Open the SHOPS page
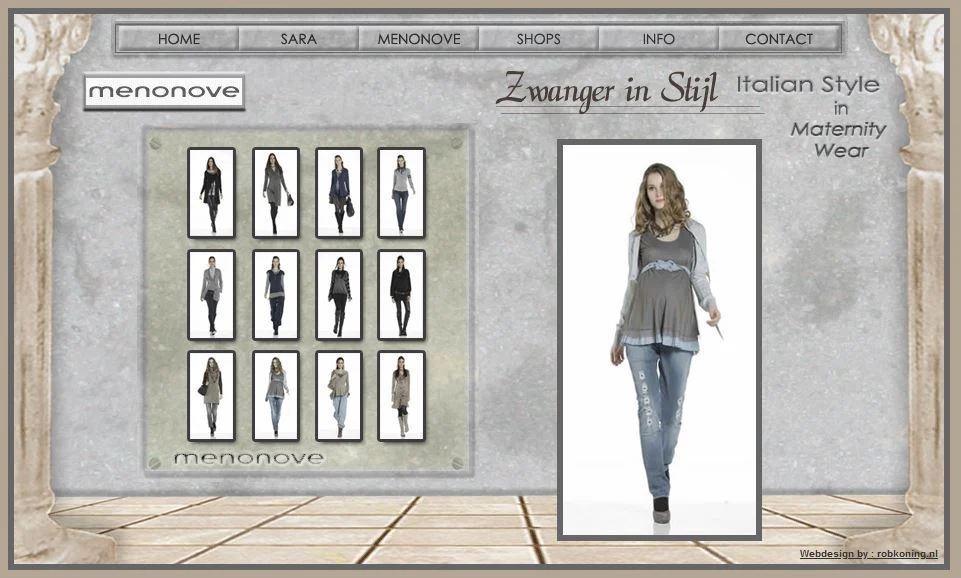This screenshot has width=961, height=578. [x=538, y=39]
